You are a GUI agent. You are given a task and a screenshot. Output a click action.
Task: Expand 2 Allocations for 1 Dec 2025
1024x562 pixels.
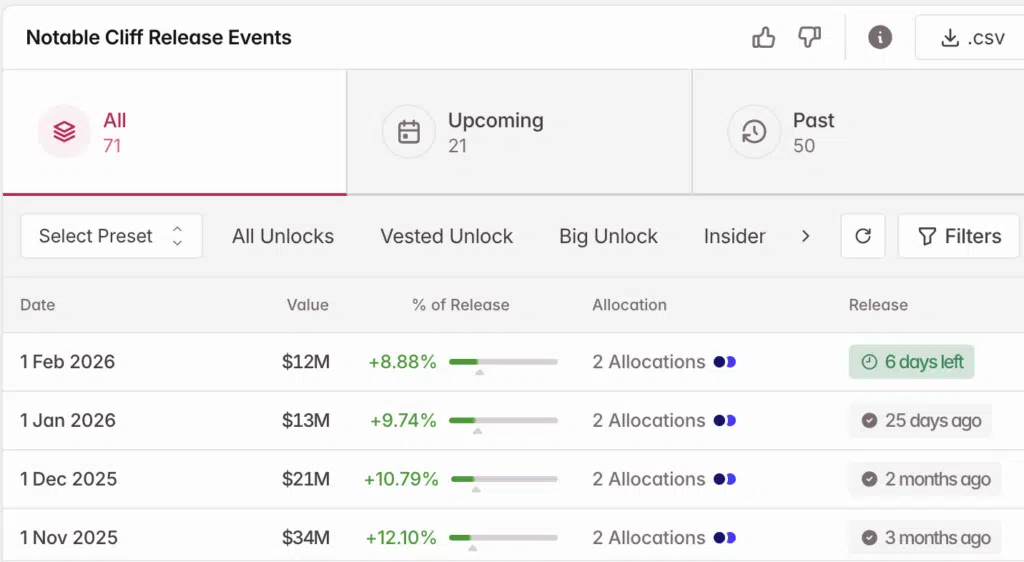tap(663, 479)
